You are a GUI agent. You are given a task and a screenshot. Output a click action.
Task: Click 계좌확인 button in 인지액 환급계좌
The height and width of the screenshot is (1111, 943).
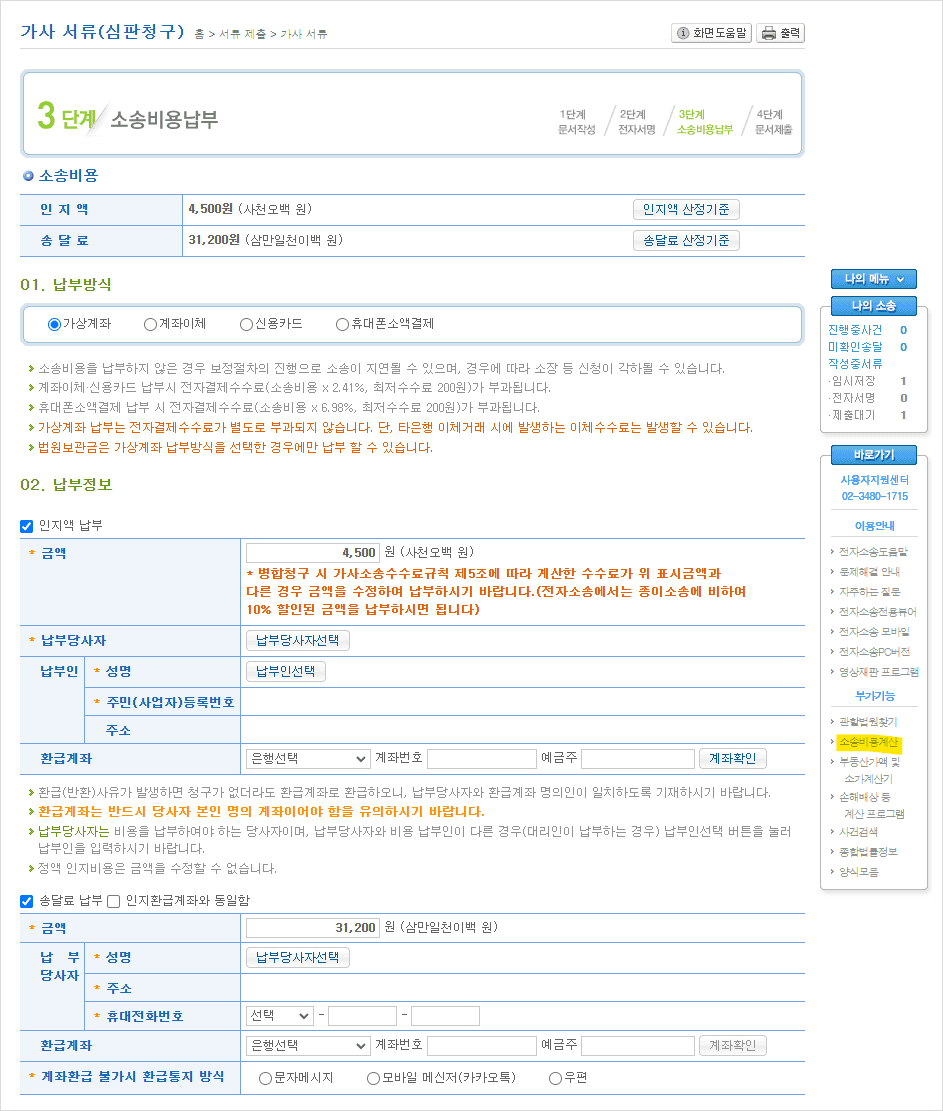[733, 759]
